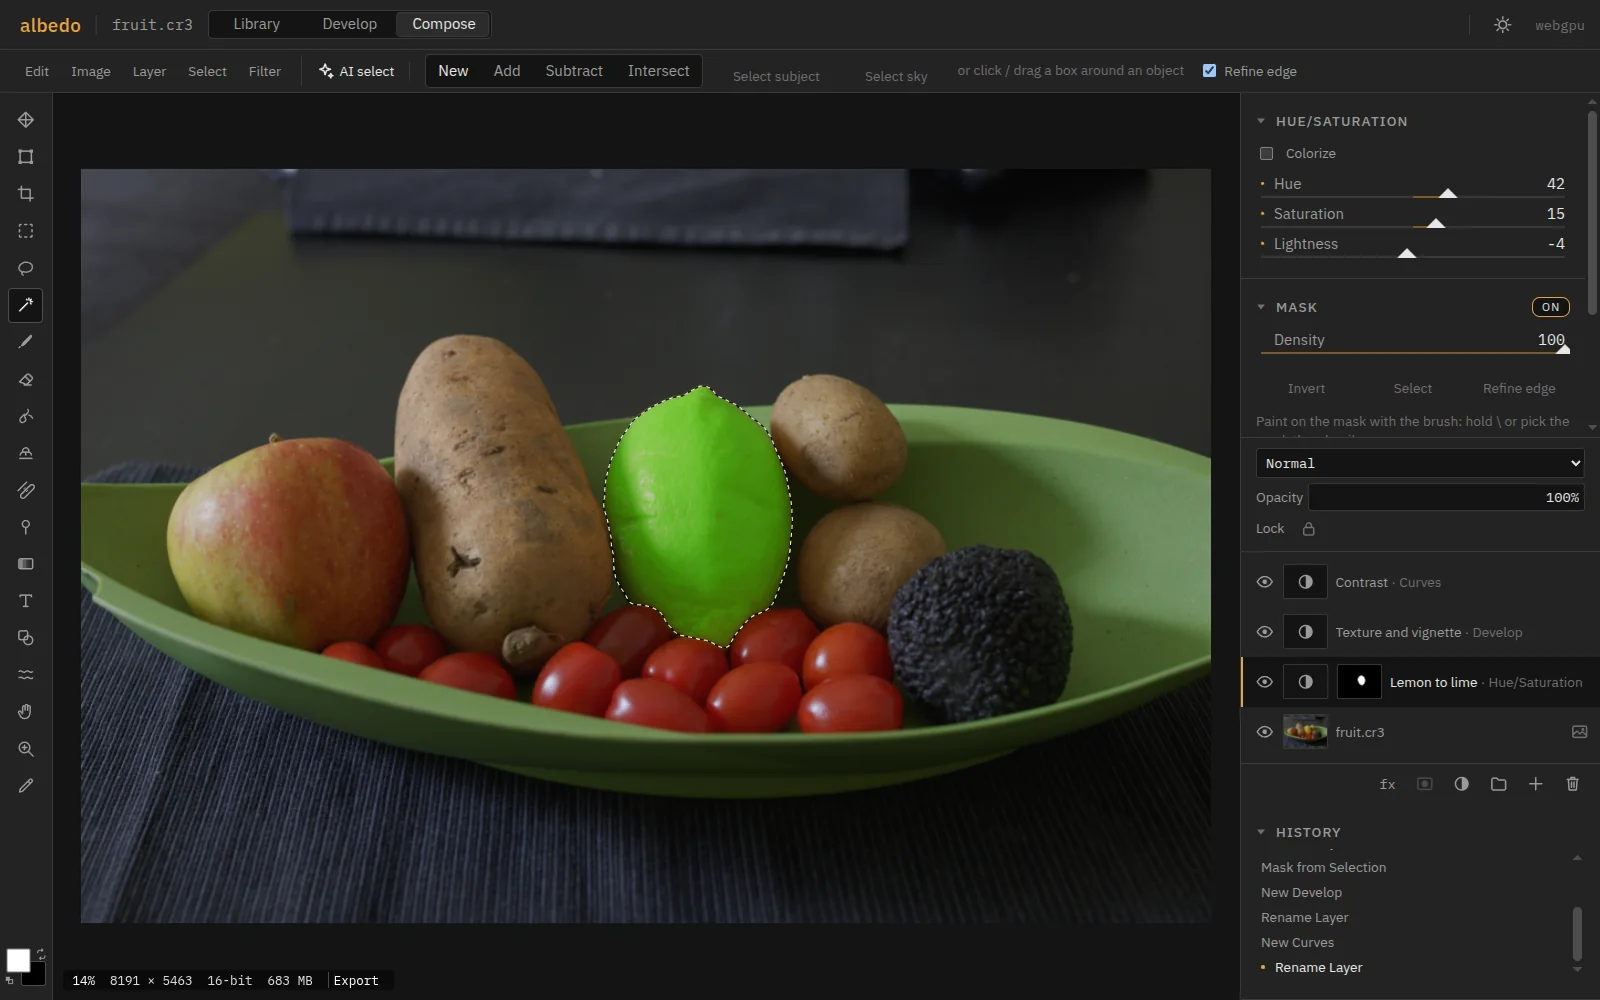1600x1000 pixels.
Task: Open the Edit menu
Action: point(37,71)
